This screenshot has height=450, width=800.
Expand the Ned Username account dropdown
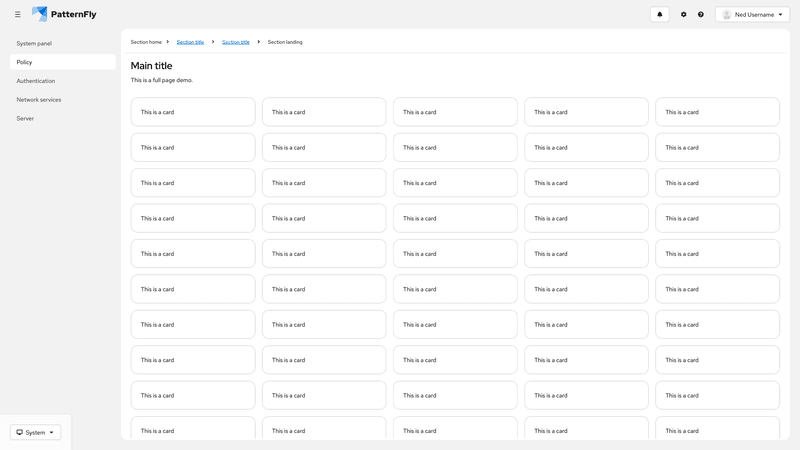pyautogui.click(x=752, y=14)
